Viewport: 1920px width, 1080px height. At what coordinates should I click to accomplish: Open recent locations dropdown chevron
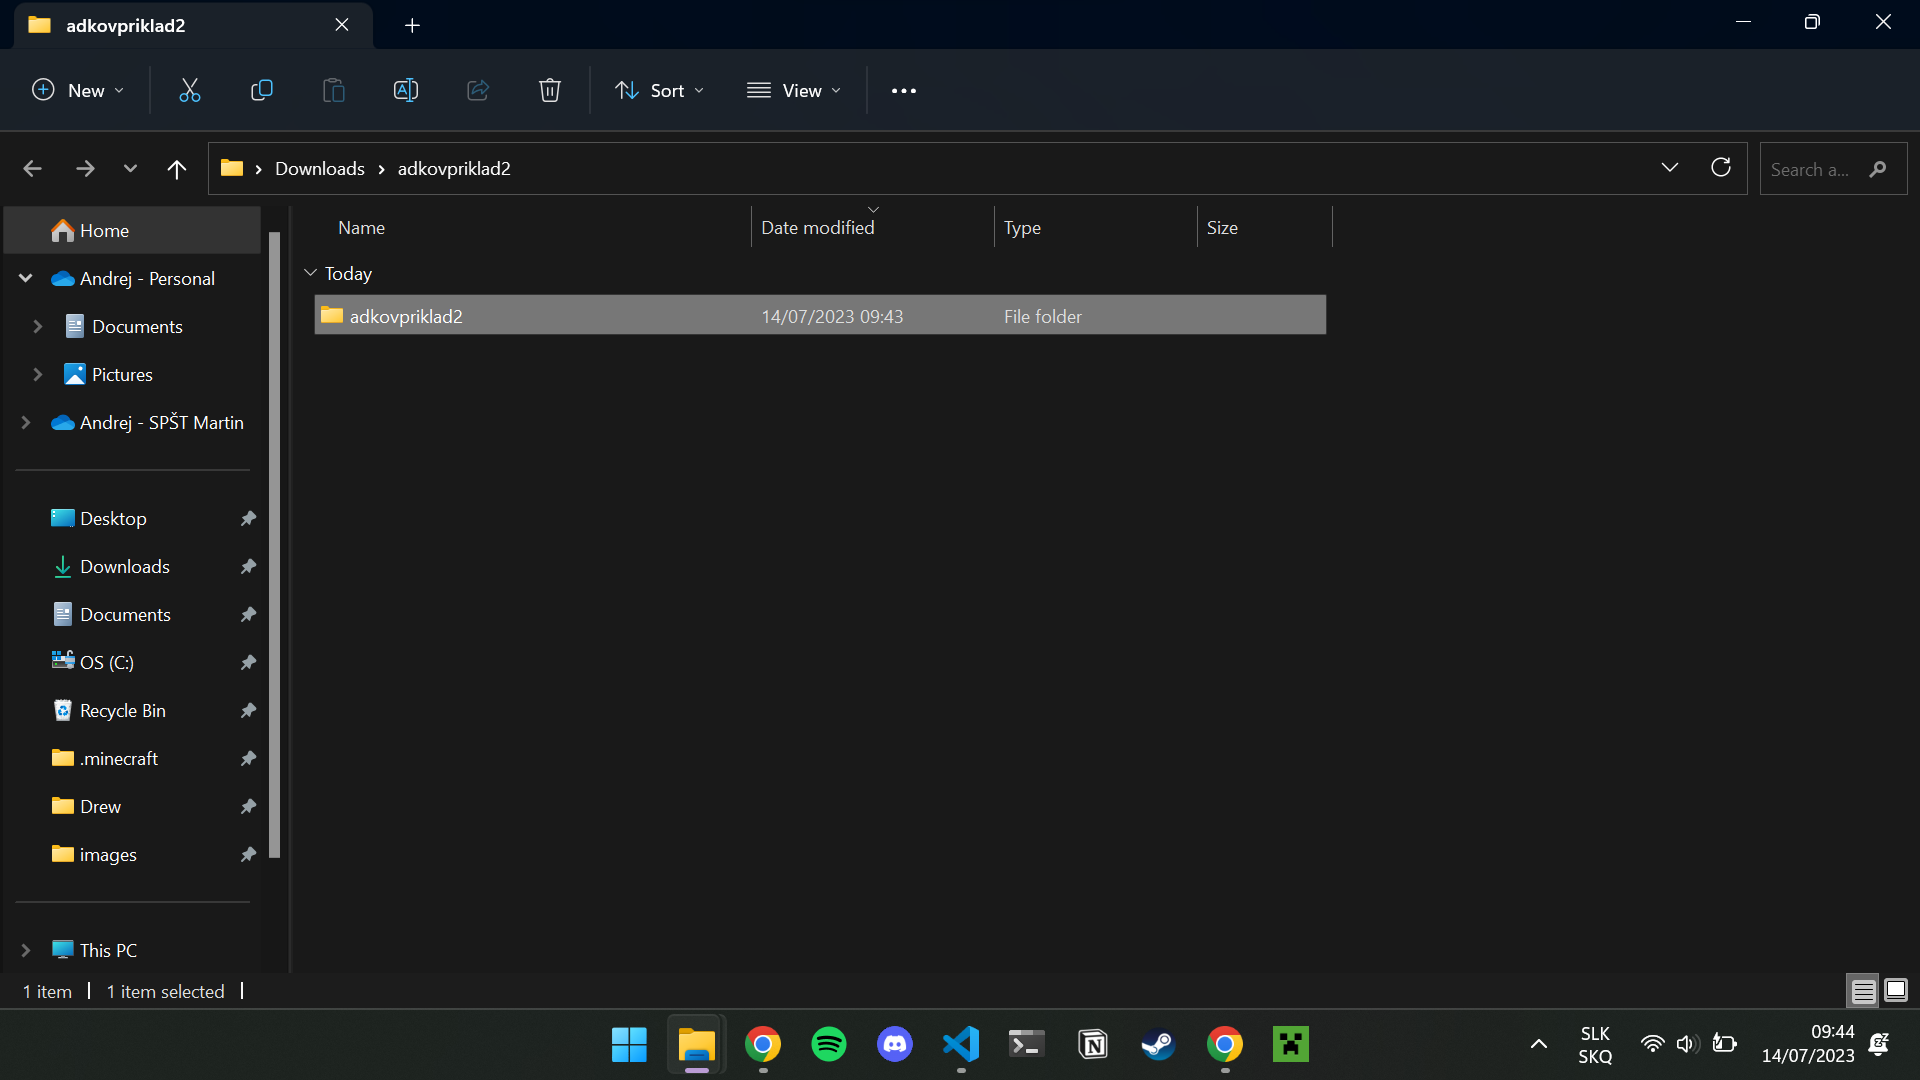130,169
